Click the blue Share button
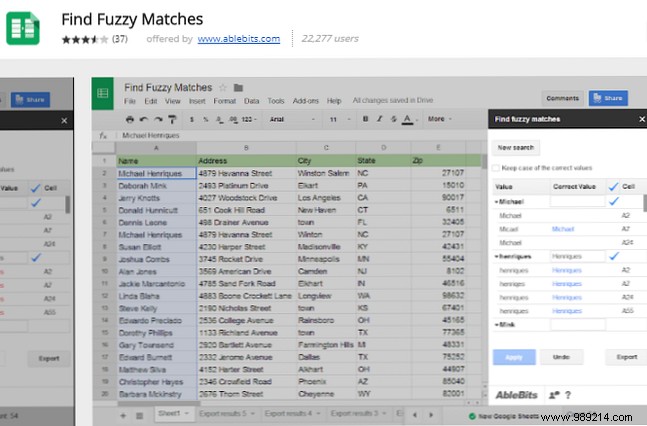This screenshot has width=647, height=426. [608, 98]
